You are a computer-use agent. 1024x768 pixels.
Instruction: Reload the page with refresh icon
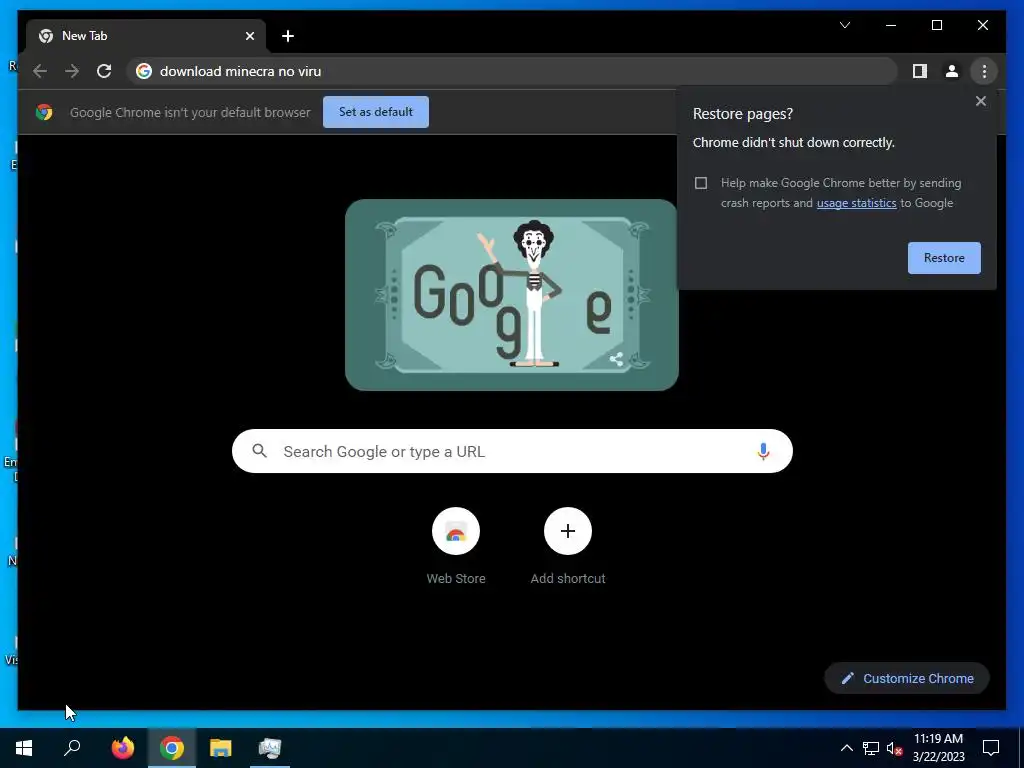tap(104, 71)
